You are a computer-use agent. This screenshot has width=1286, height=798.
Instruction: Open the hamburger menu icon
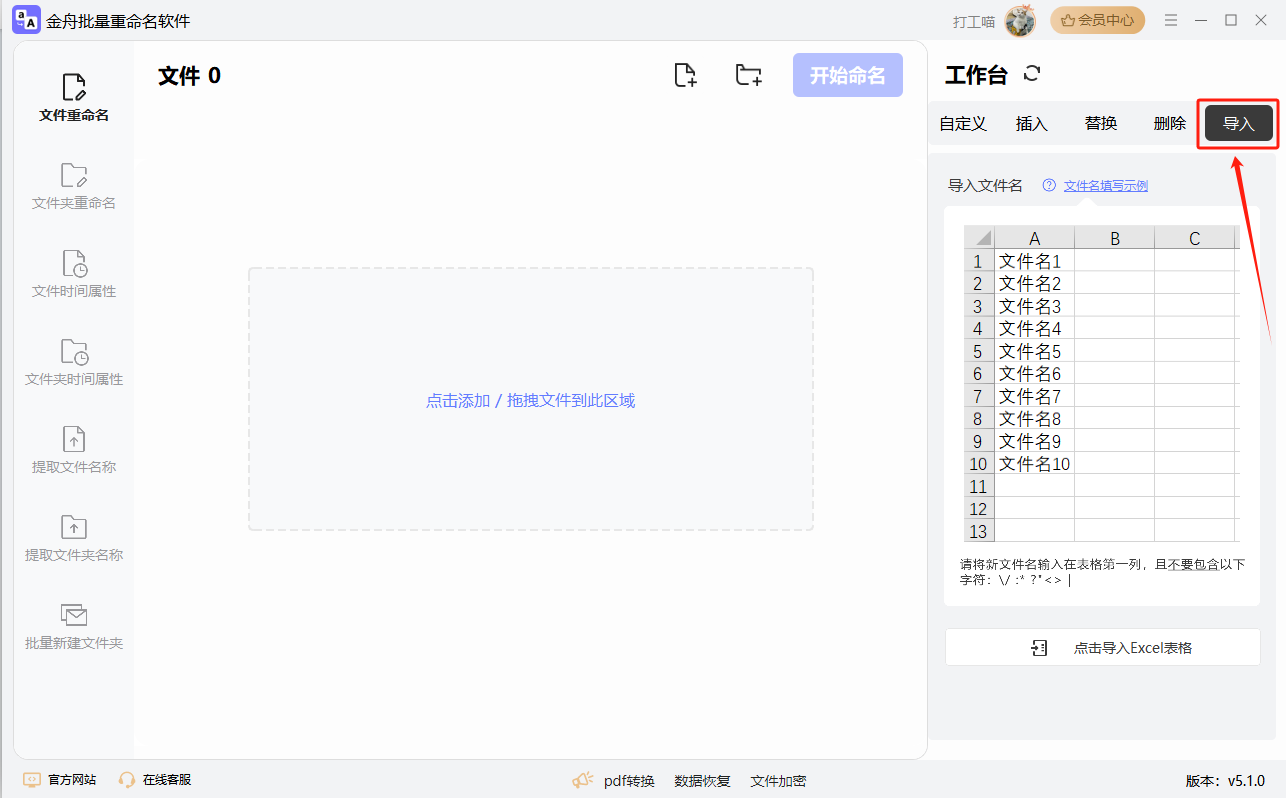tap(1171, 20)
